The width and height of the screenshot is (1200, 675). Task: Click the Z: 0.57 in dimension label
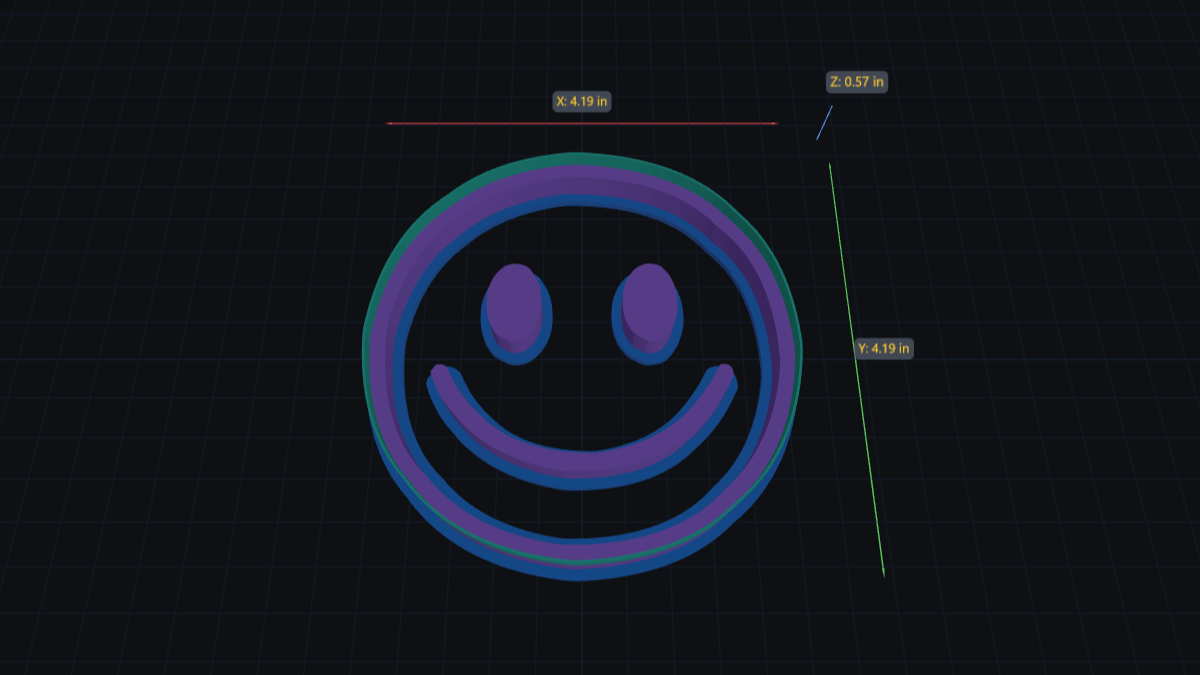tap(856, 84)
